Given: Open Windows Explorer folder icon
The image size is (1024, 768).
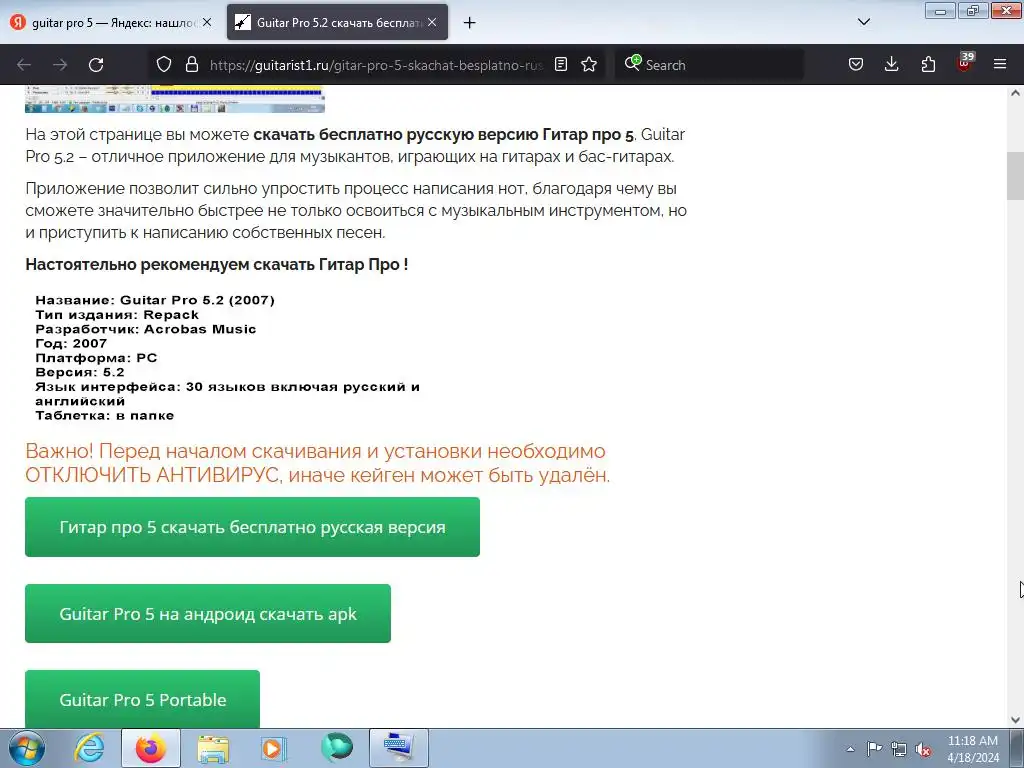Looking at the screenshot, I should pos(213,748).
